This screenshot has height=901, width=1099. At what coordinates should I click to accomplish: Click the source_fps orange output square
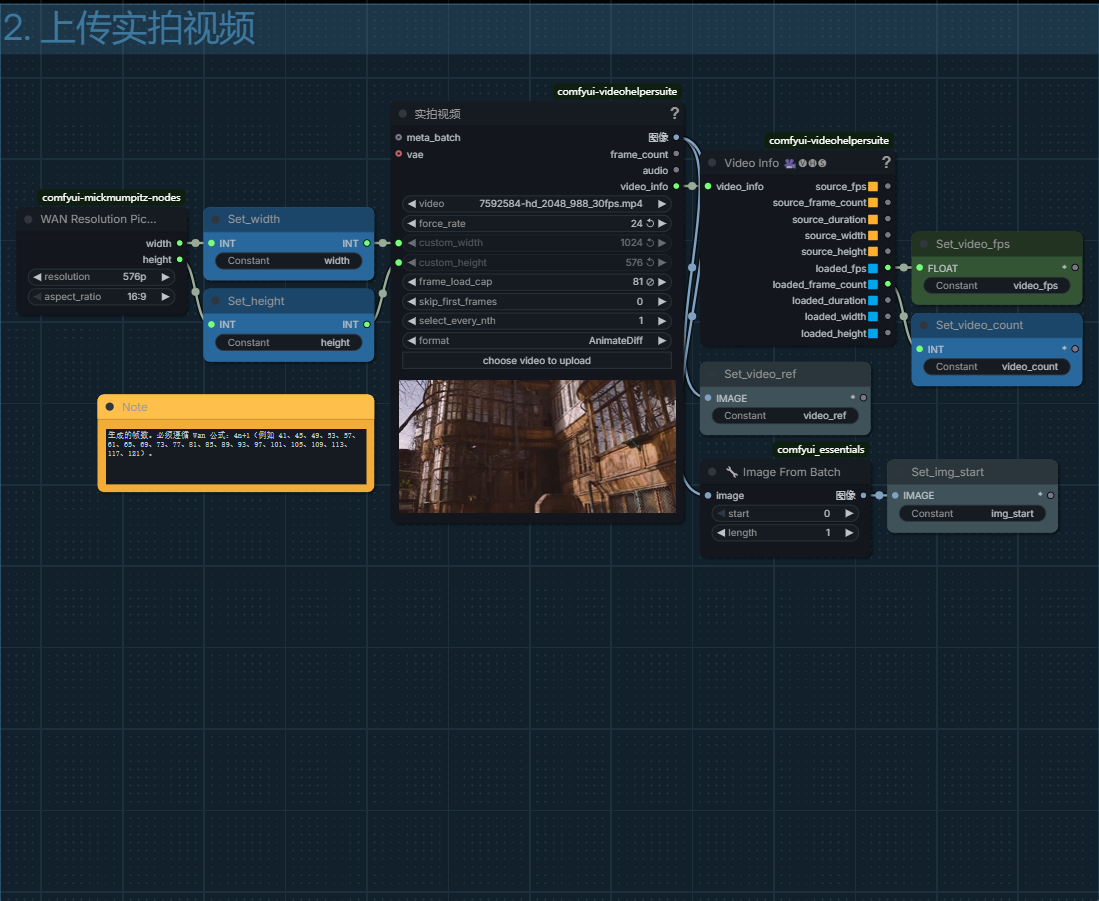pos(873,187)
